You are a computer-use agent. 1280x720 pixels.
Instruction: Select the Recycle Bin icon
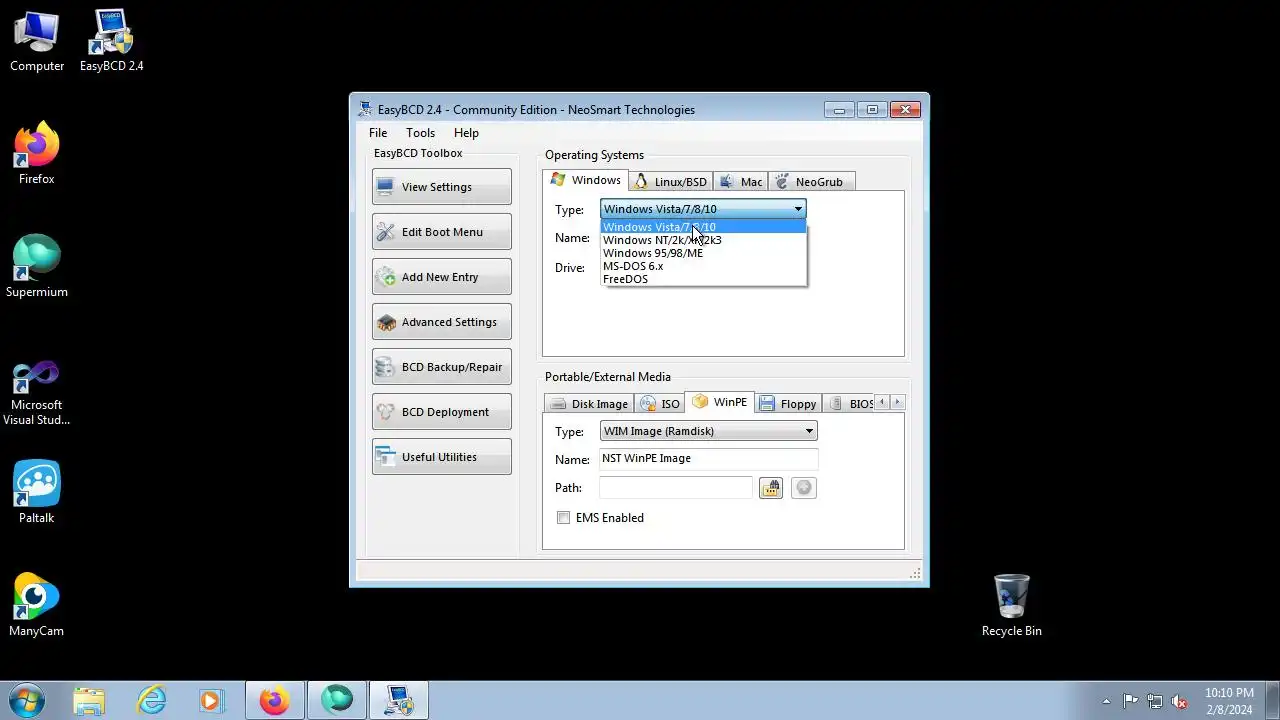(1011, 606)
